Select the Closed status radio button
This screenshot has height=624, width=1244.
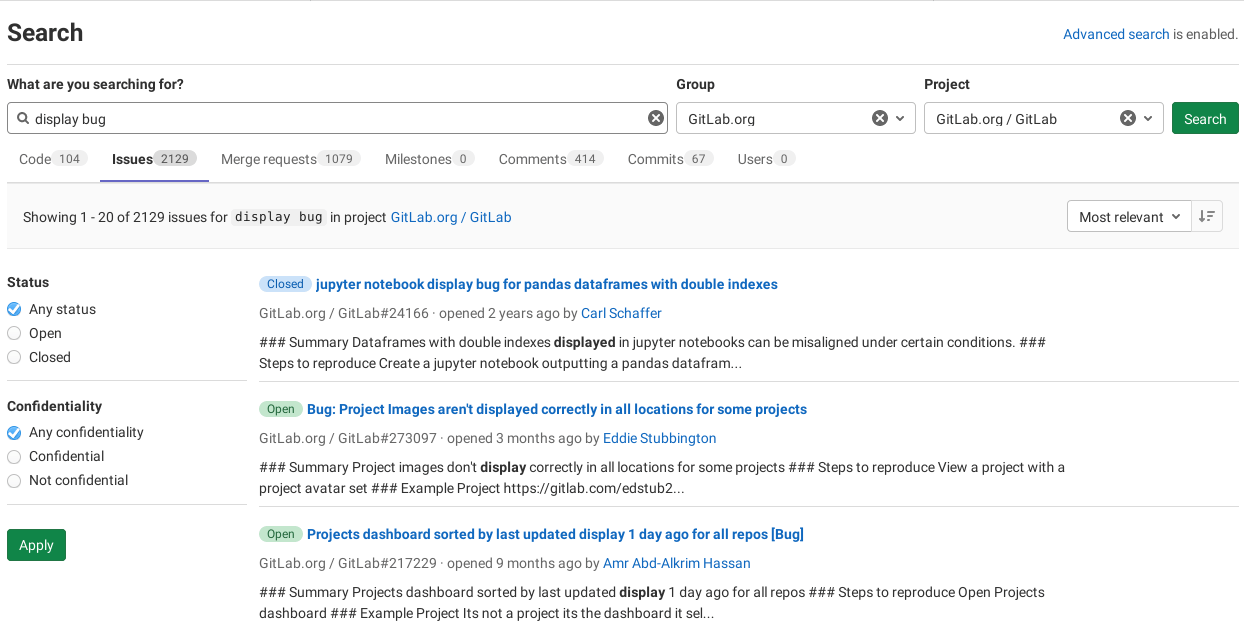pos(14,357)
